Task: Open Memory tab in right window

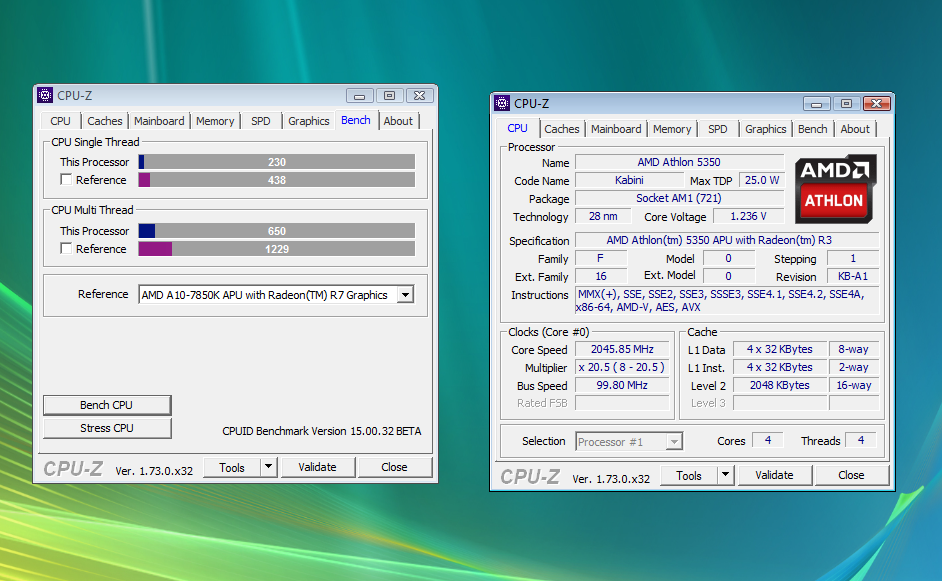Action: pyautogui.click(x=672, y=129)
